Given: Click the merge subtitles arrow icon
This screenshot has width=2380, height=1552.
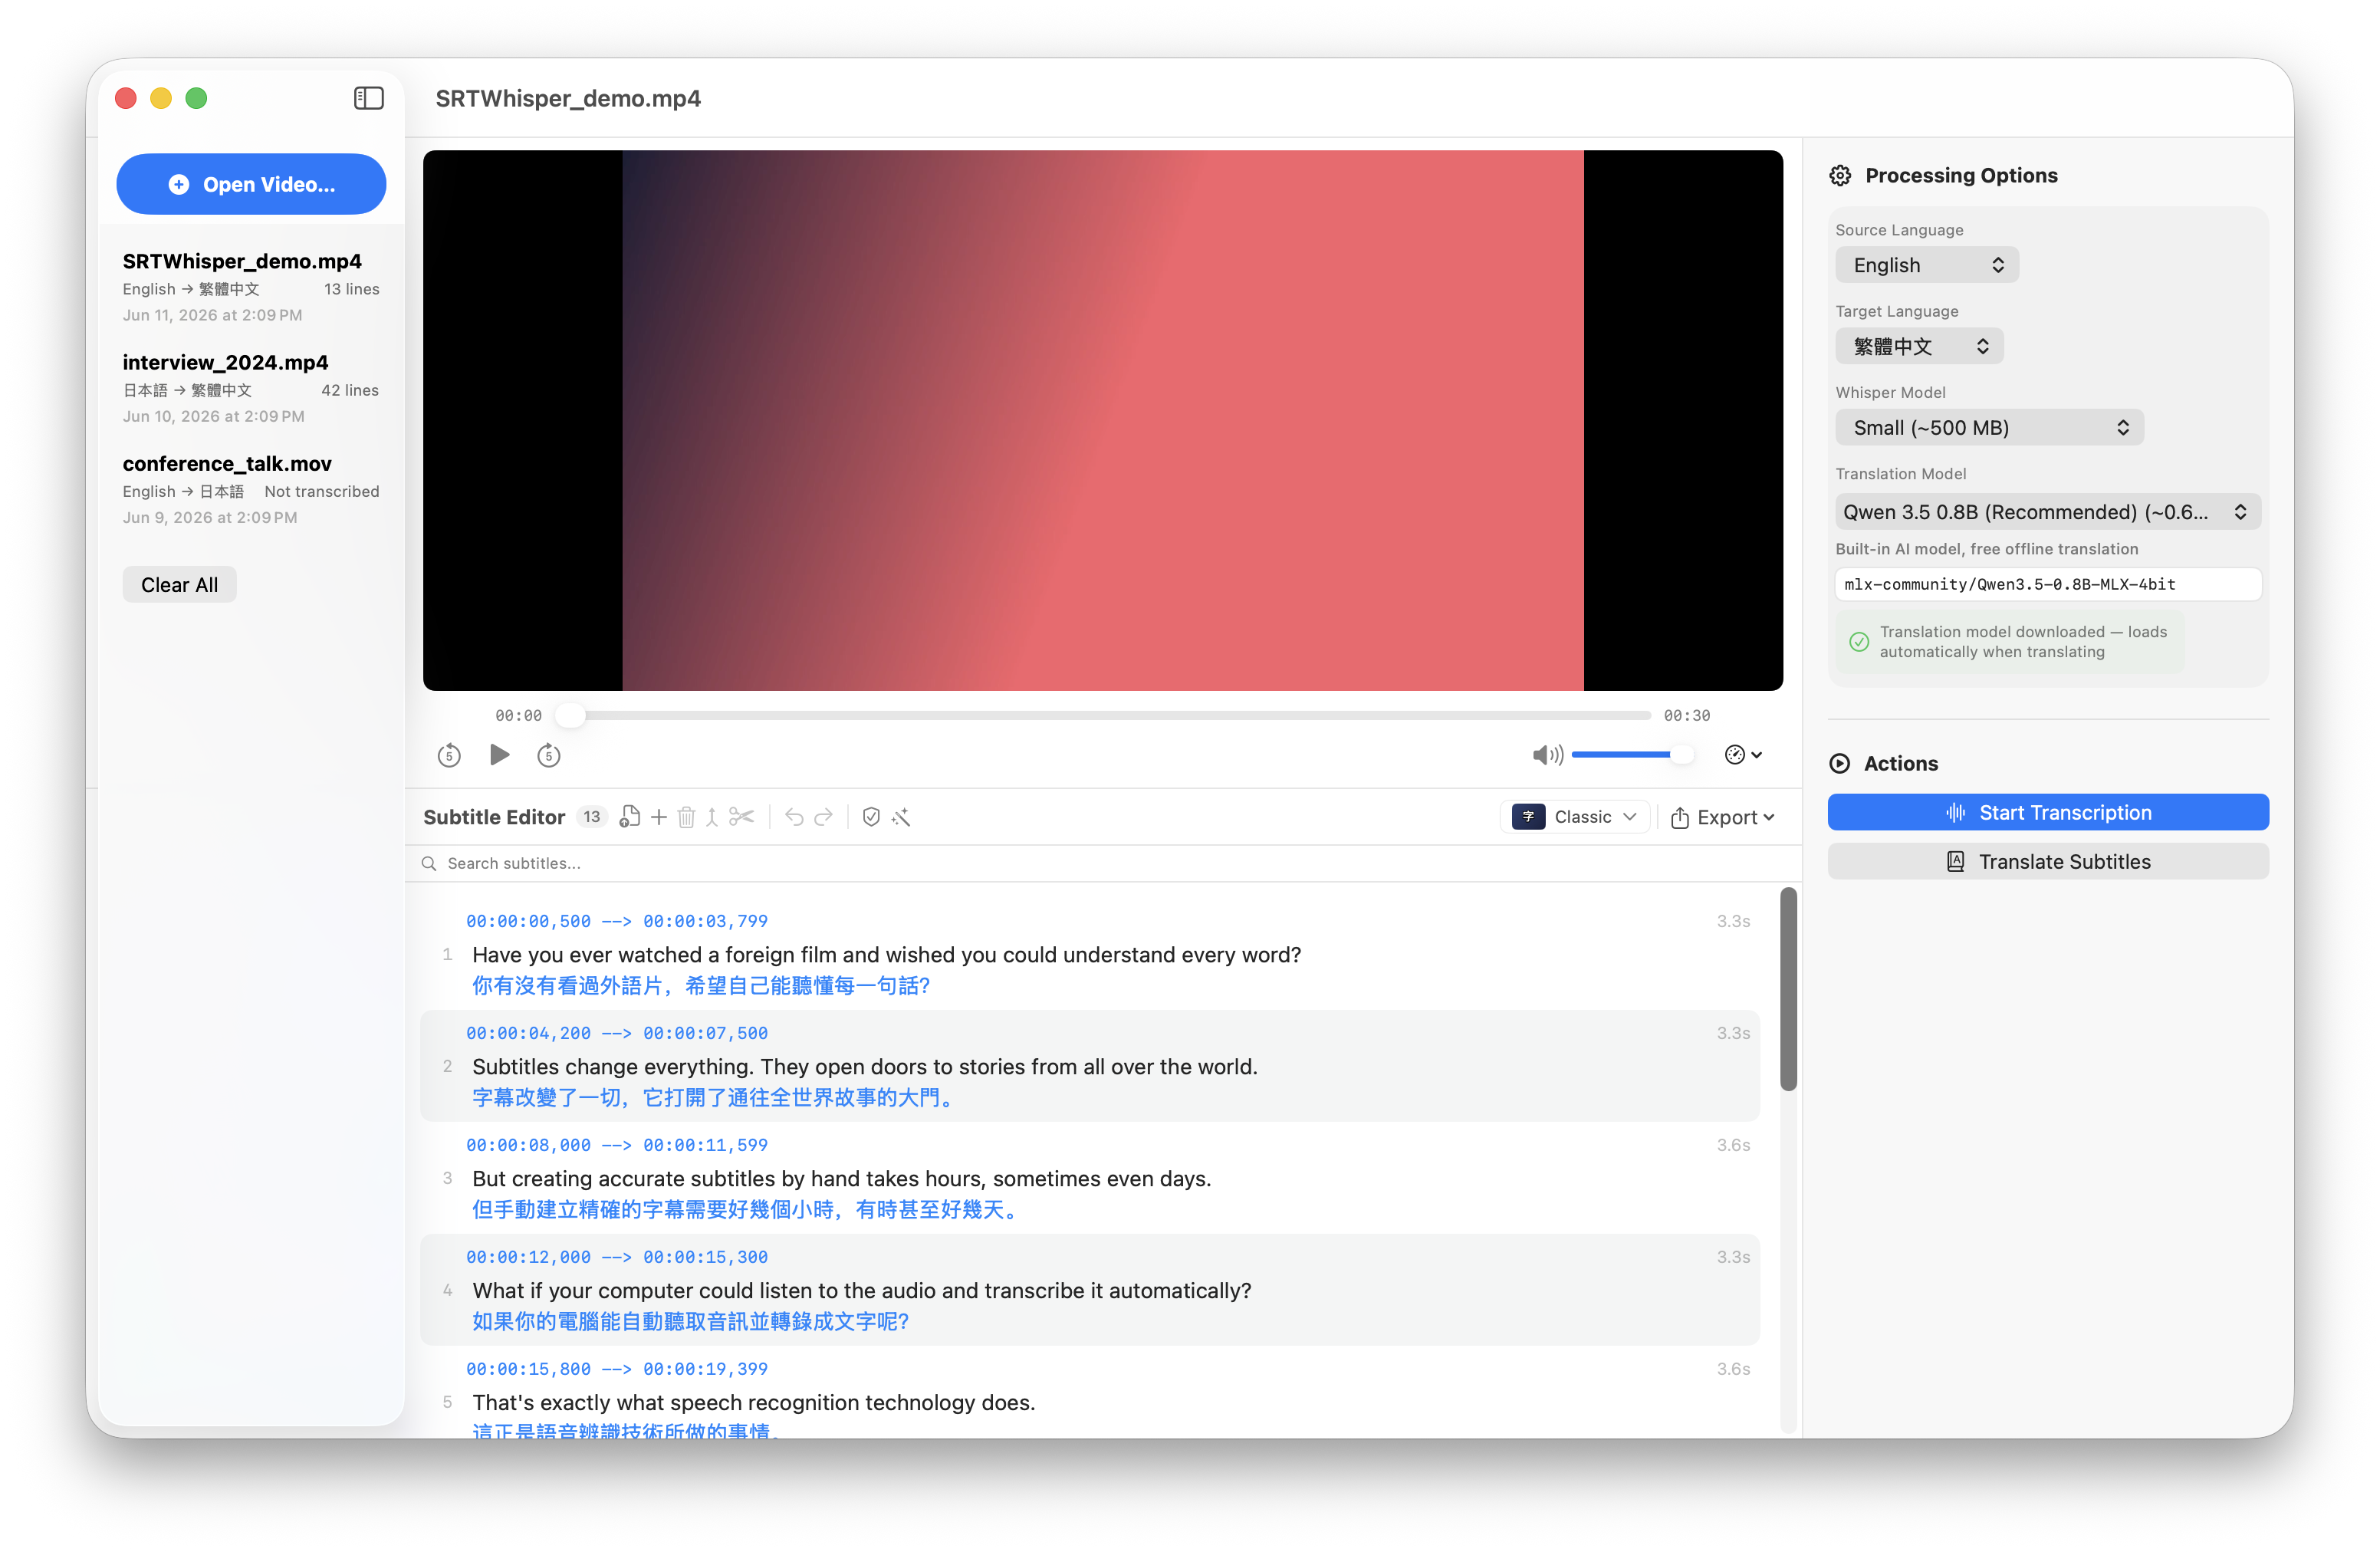Looking at the screenshot, I should point(712,817).
